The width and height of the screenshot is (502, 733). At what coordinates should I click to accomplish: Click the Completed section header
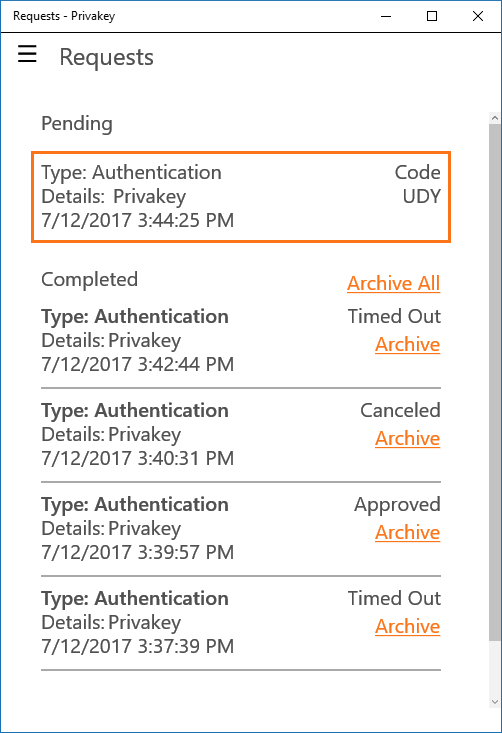(x=89, y=280)
